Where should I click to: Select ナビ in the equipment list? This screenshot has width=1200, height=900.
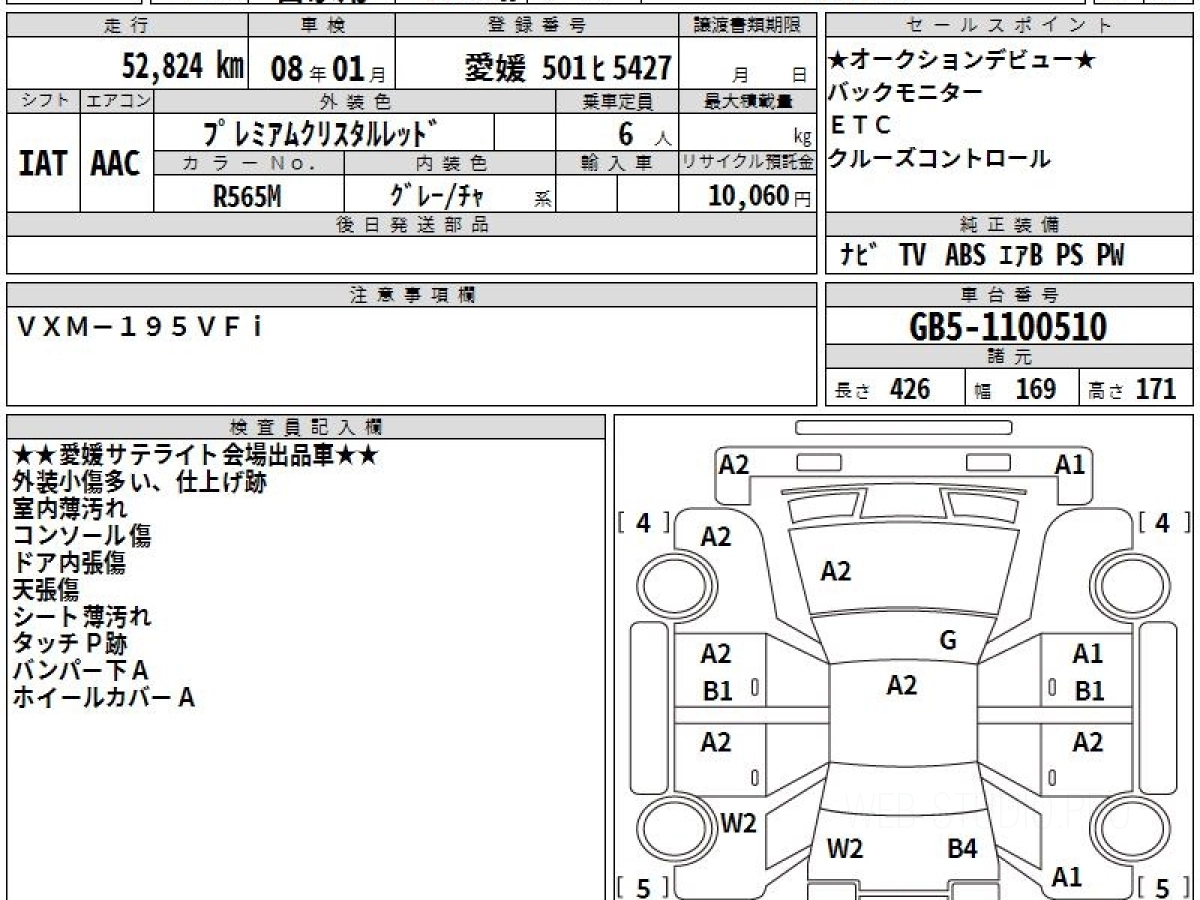(x=859, y=256)
